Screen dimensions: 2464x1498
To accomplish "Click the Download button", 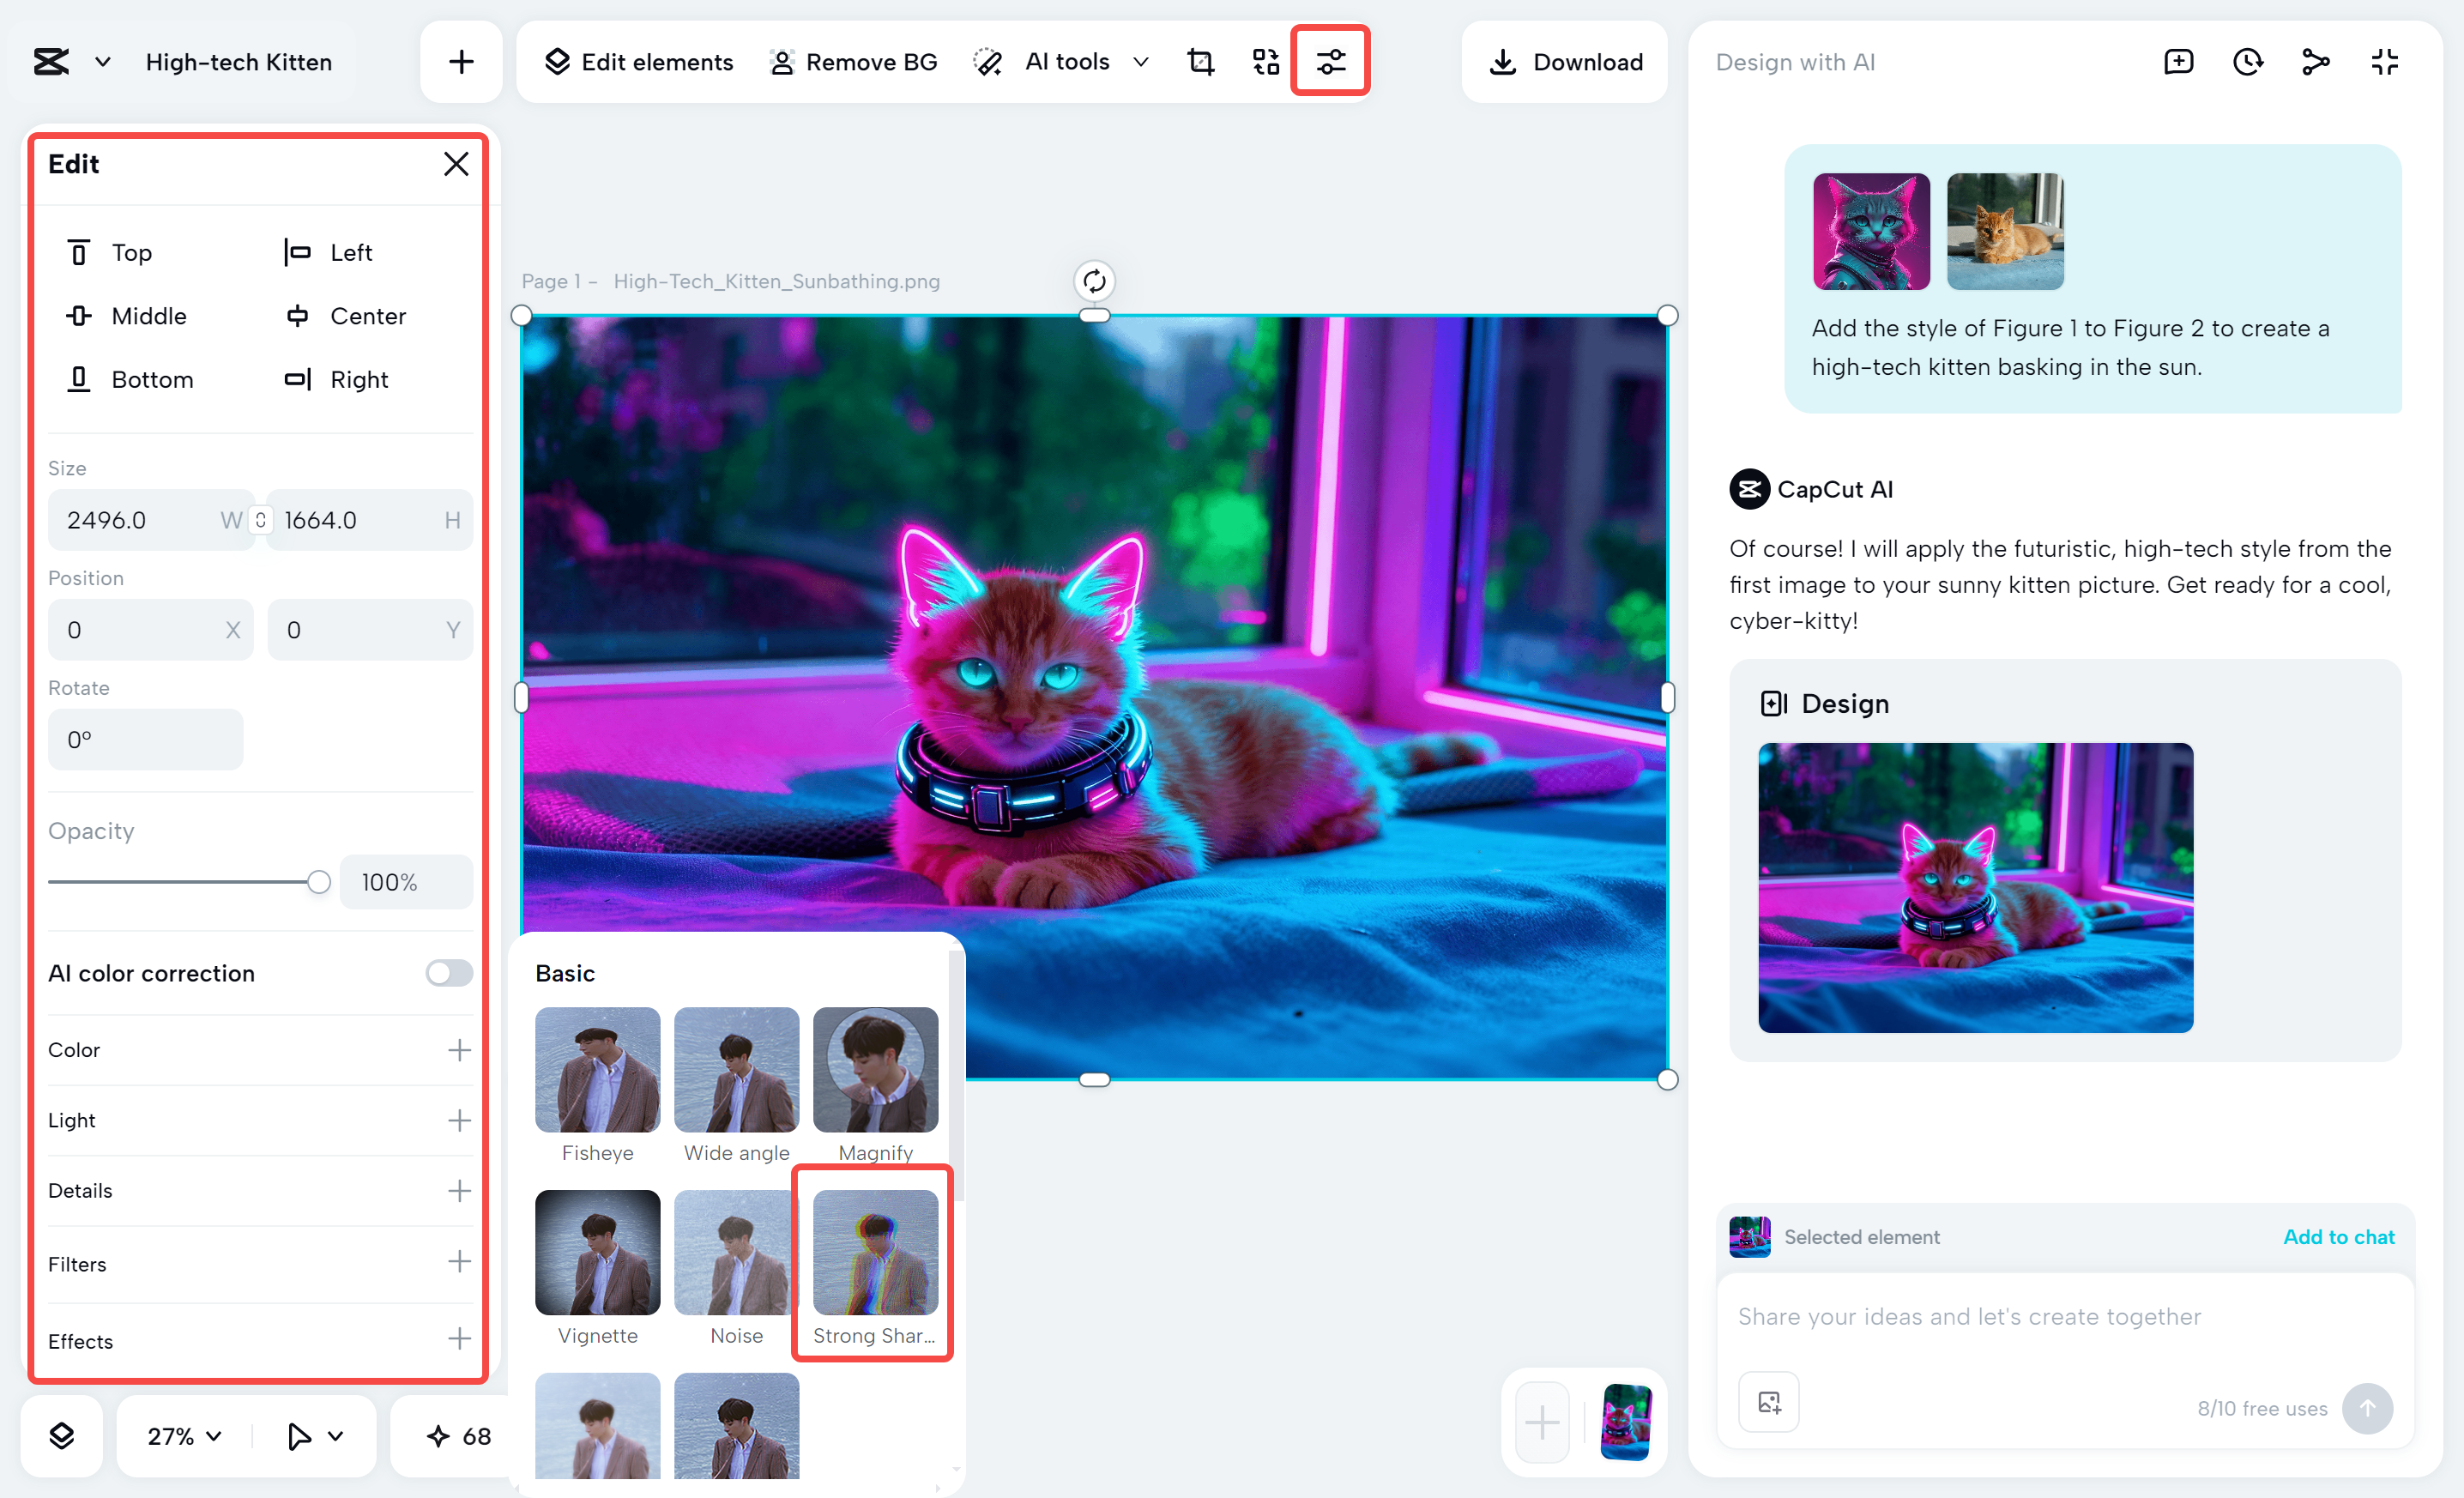I will [1564, 61].
